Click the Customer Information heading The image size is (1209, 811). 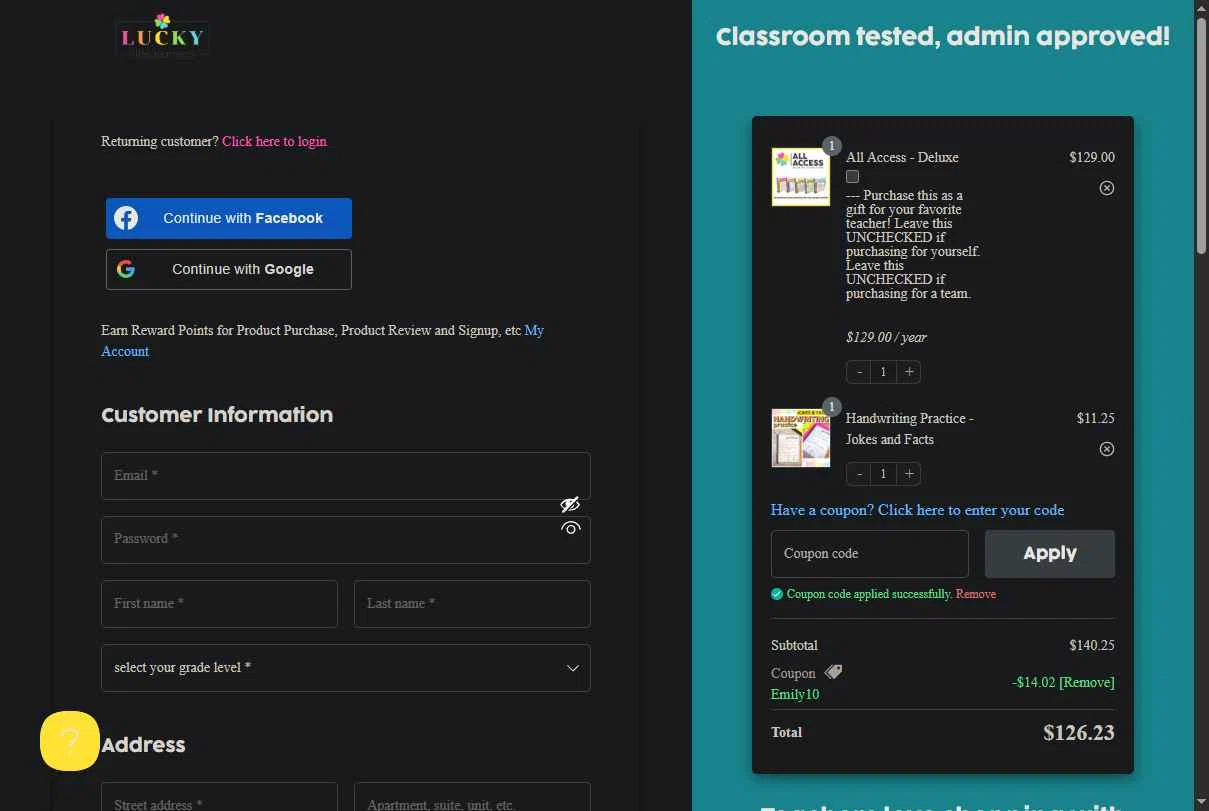(x=217, y=415)
